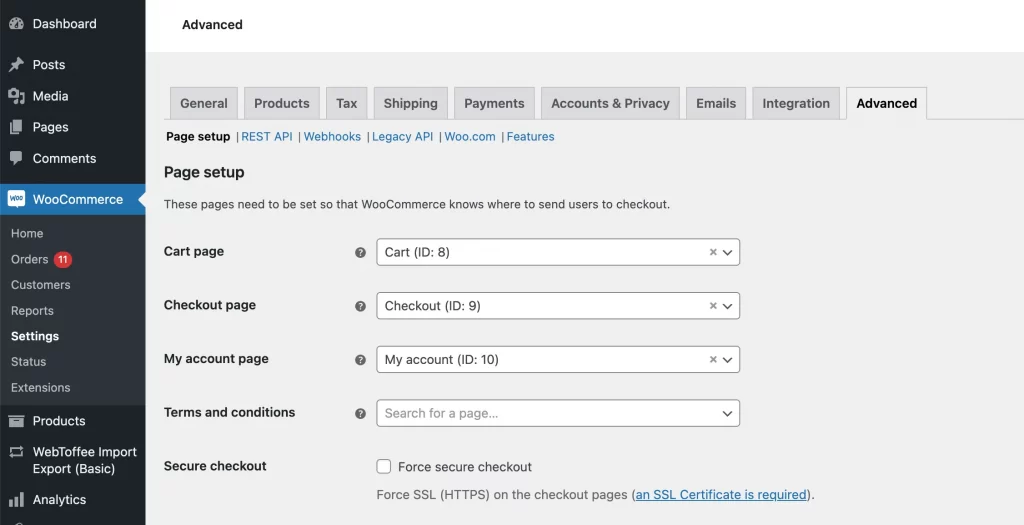The height and width of the screenshot is (525, 1024).
Task: Go to the Payments settings tab
Action: click(x=494, y=103)
